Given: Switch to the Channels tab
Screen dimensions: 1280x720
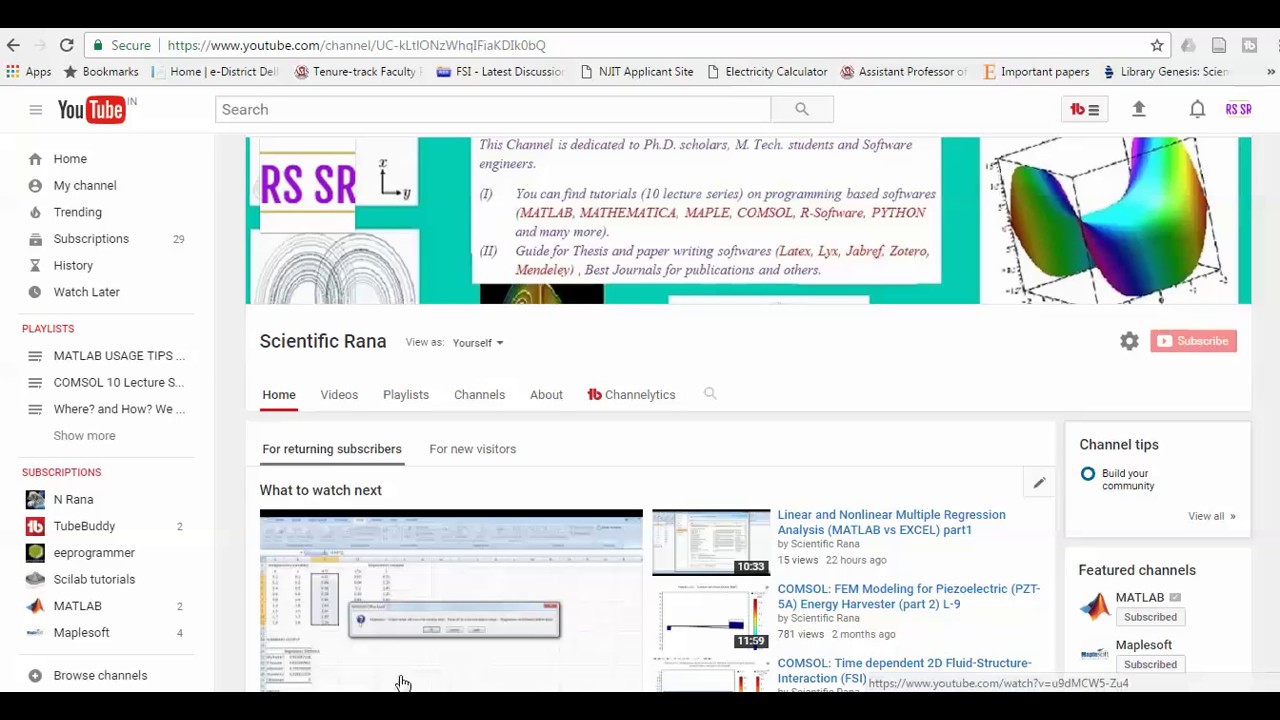Looking at the screenshot, I should (x=479, y=395).
